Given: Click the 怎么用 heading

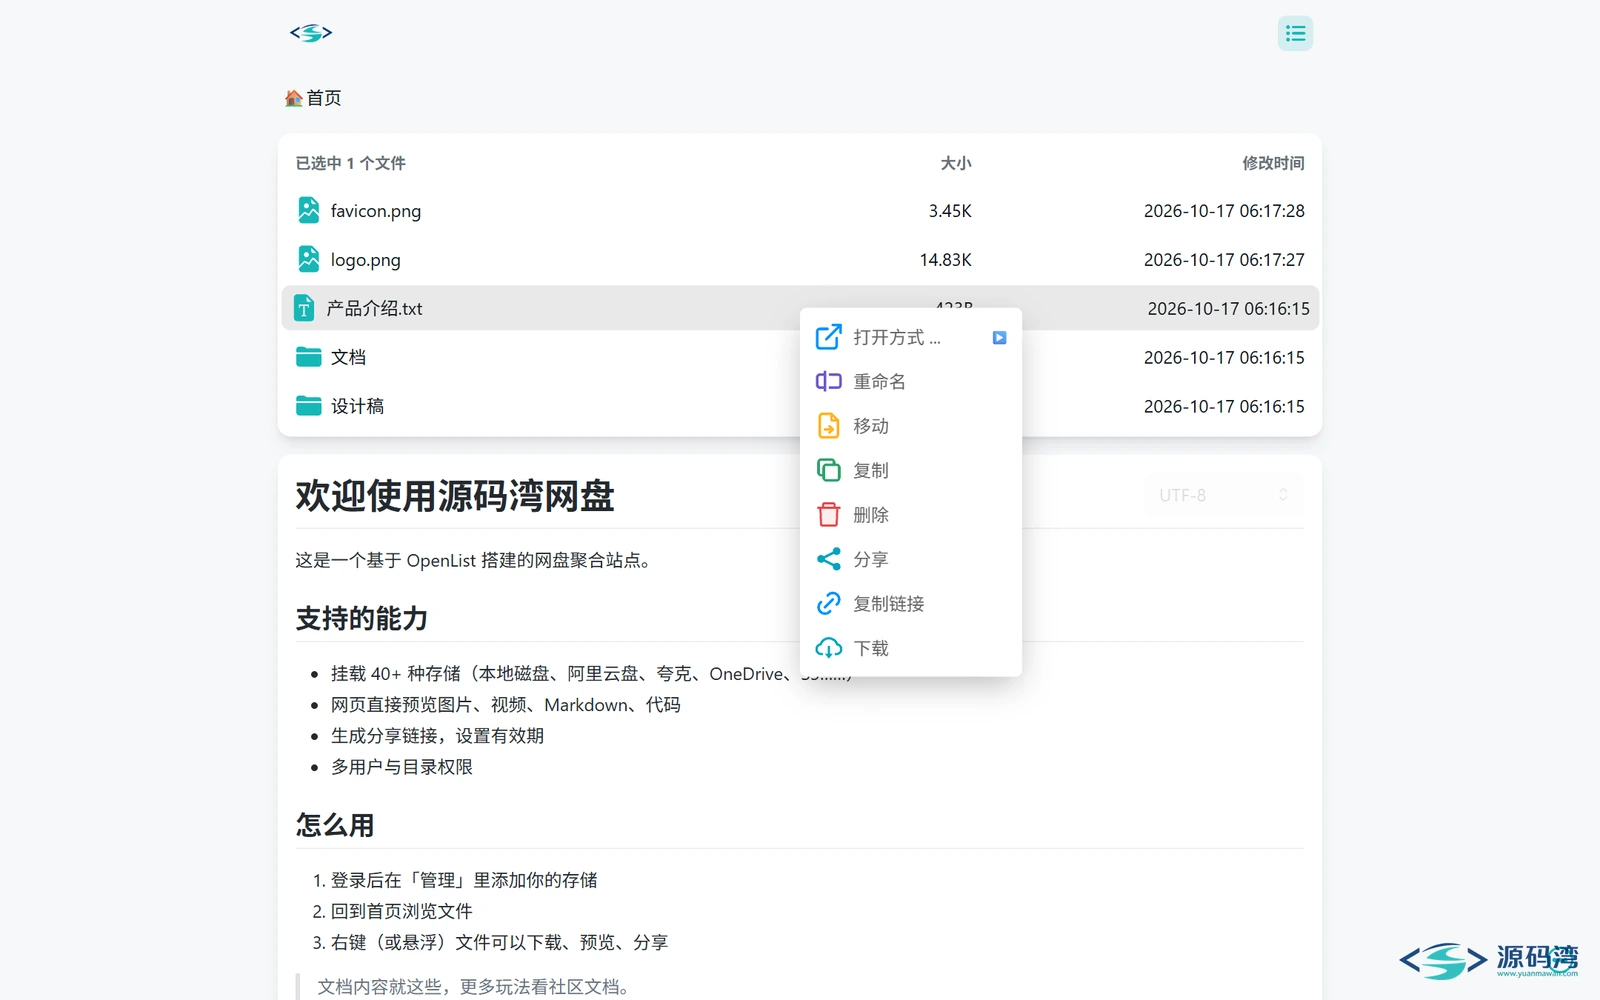Looking at the screenshot, I should (x=335, y=825).
